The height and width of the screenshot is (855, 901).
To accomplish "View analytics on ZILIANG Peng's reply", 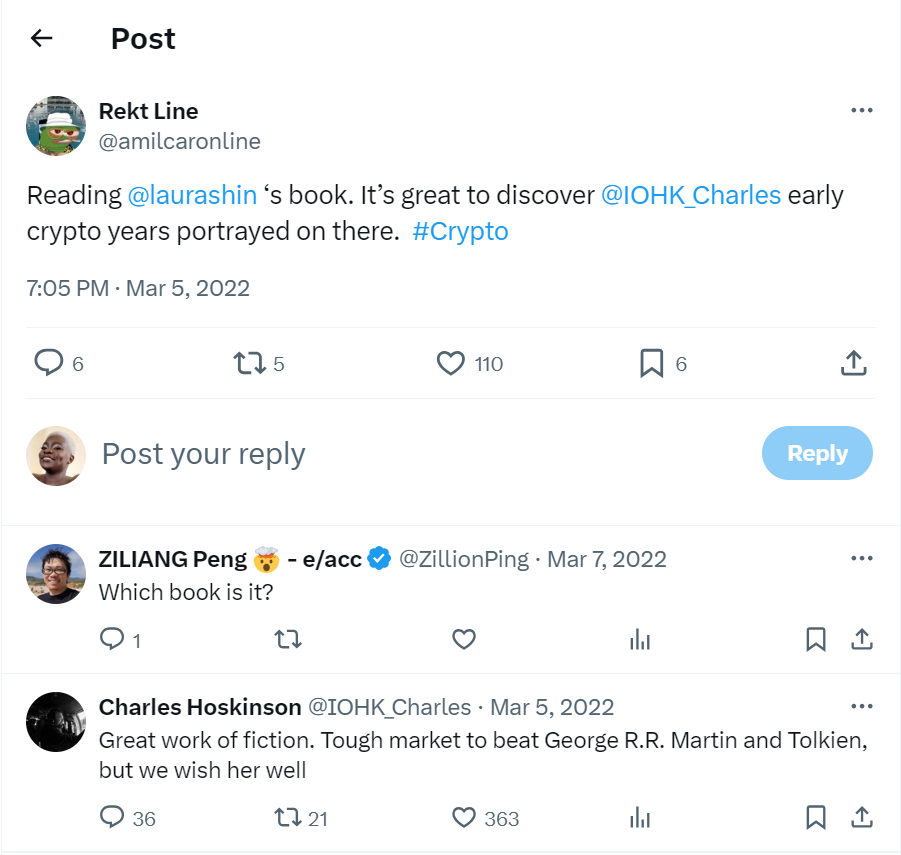I will coord(640,639).
